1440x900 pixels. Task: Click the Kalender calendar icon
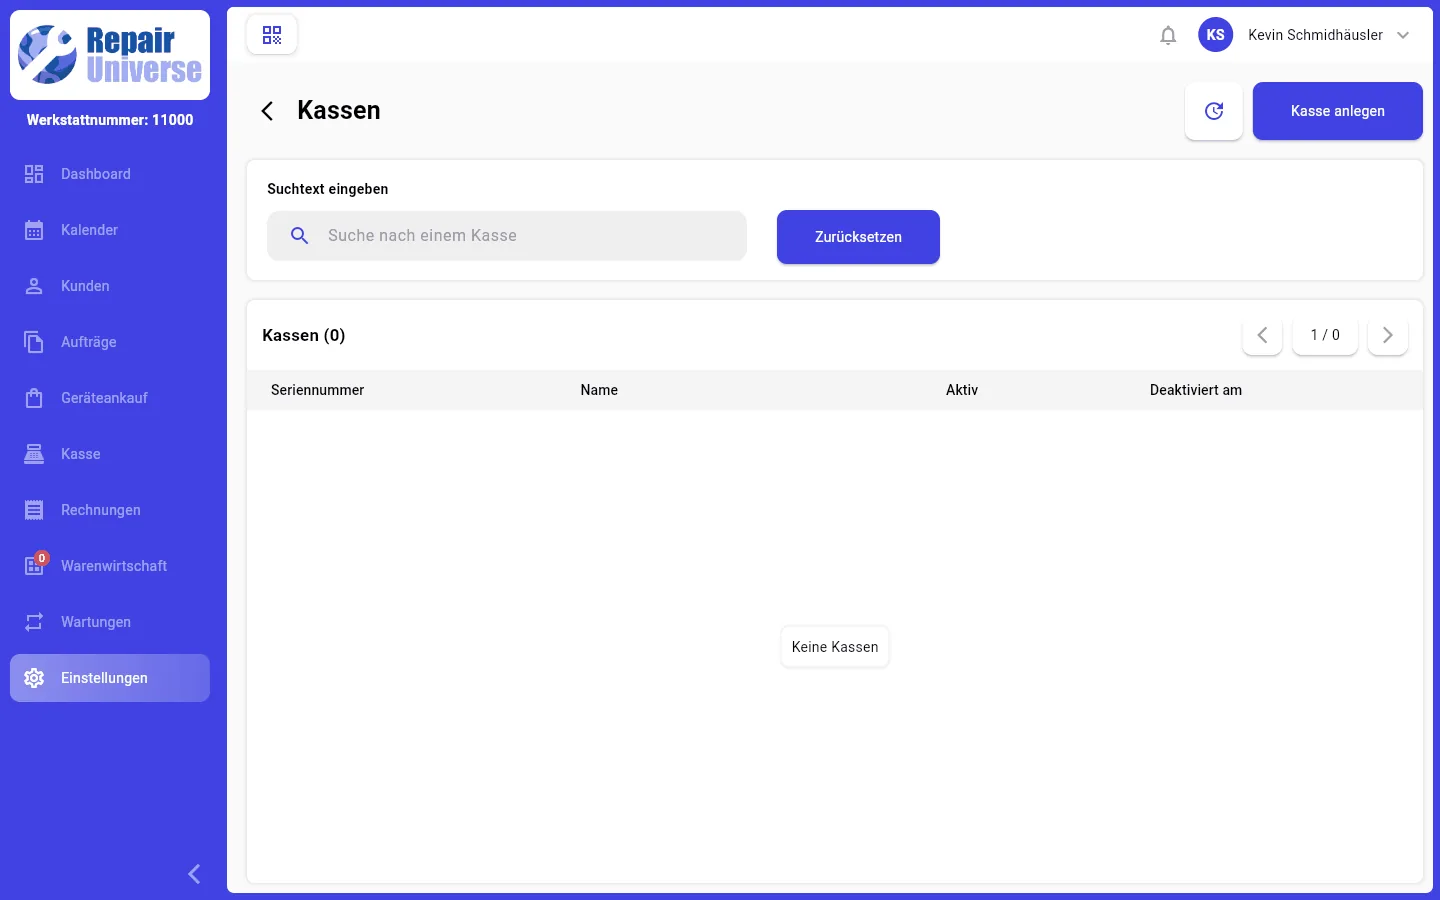[34, 230]
